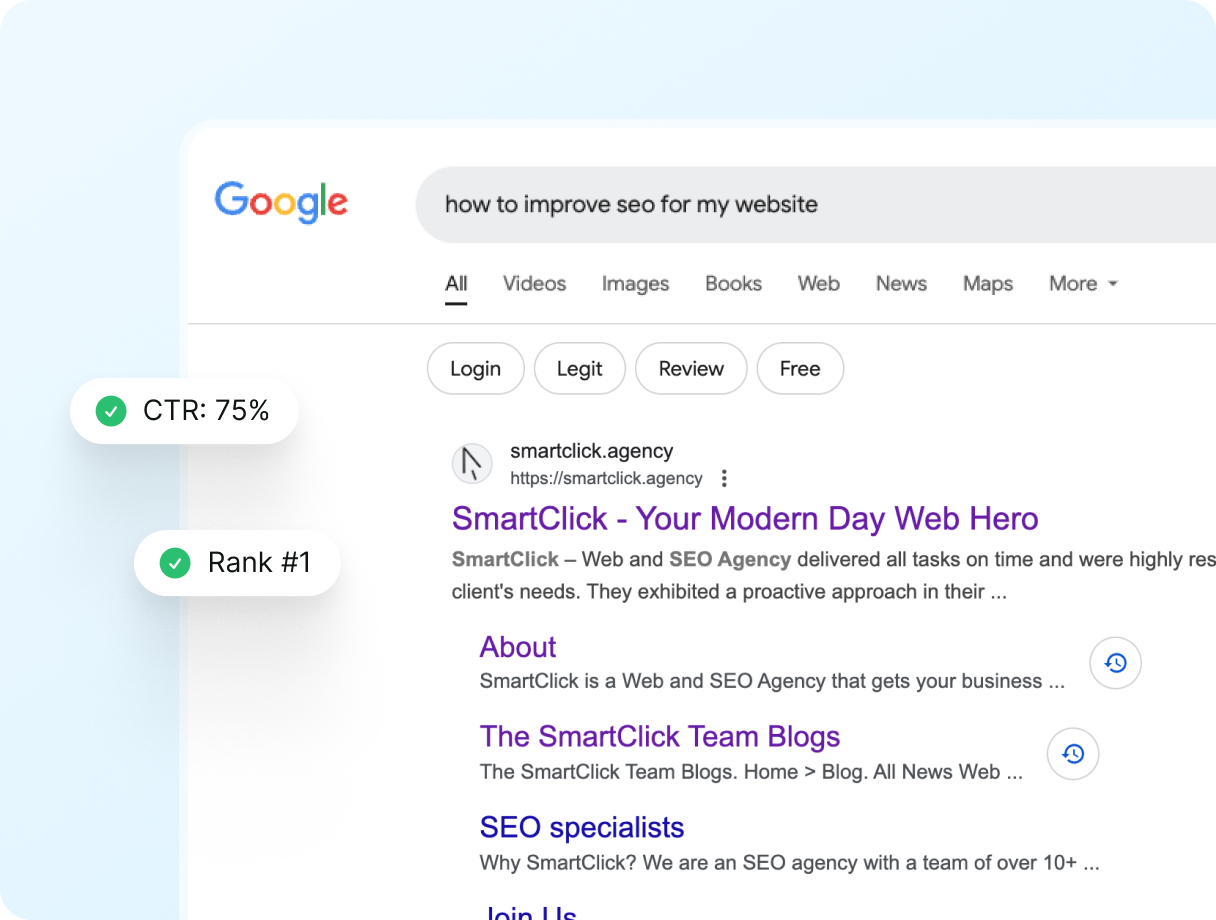Apply the Free filter chip
Viewport: 1216px width, 920px height.
pyautogui.click(x=800, y=369)
